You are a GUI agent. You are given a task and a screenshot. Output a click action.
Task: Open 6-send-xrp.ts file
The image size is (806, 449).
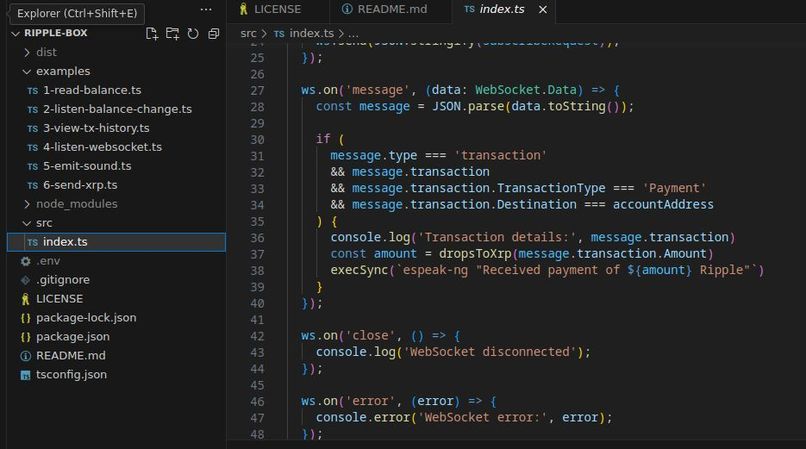pyautogui.click(x=116, y=185)
